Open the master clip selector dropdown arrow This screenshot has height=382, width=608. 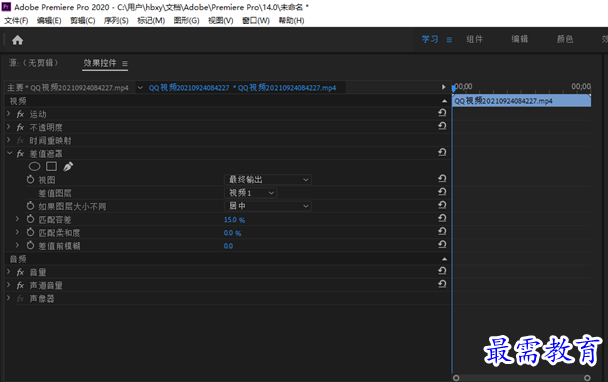(140, 88)
